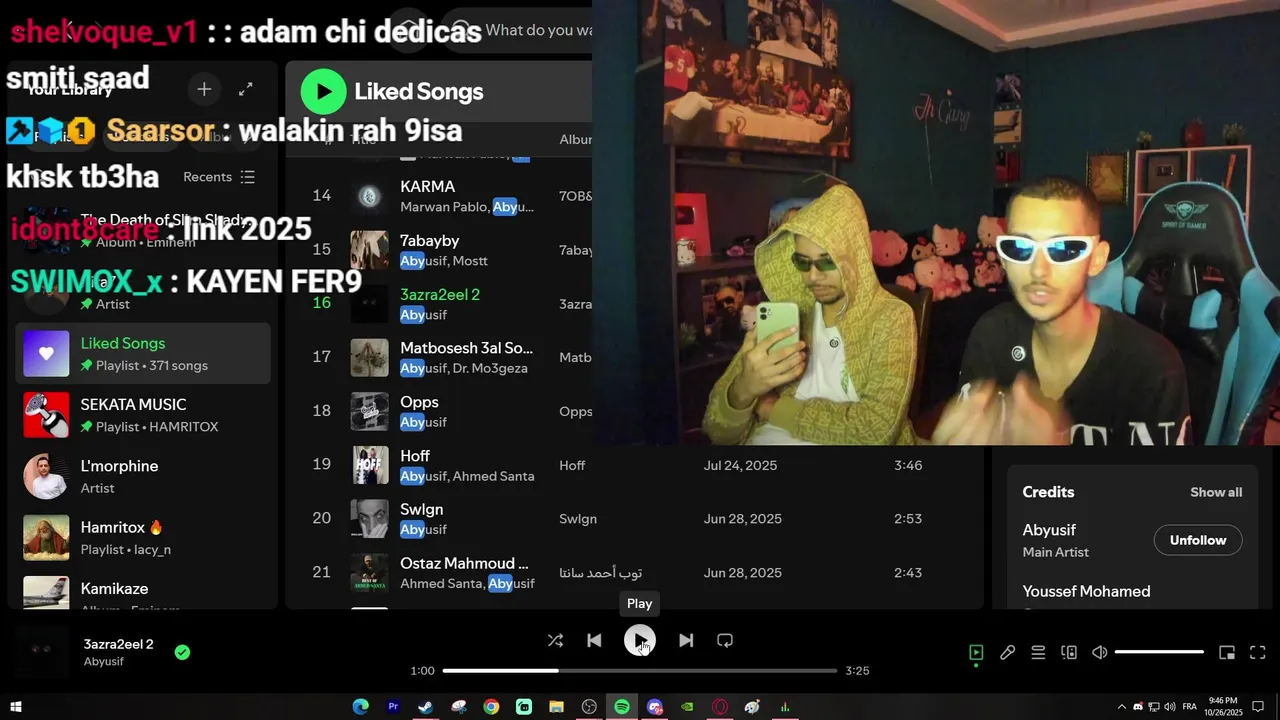The width and height of the screenshot is (1280, 720).
Task: Open Adobe Premiere Pro from taskbar
Action: pyautogui.click(x=393, y=707)
